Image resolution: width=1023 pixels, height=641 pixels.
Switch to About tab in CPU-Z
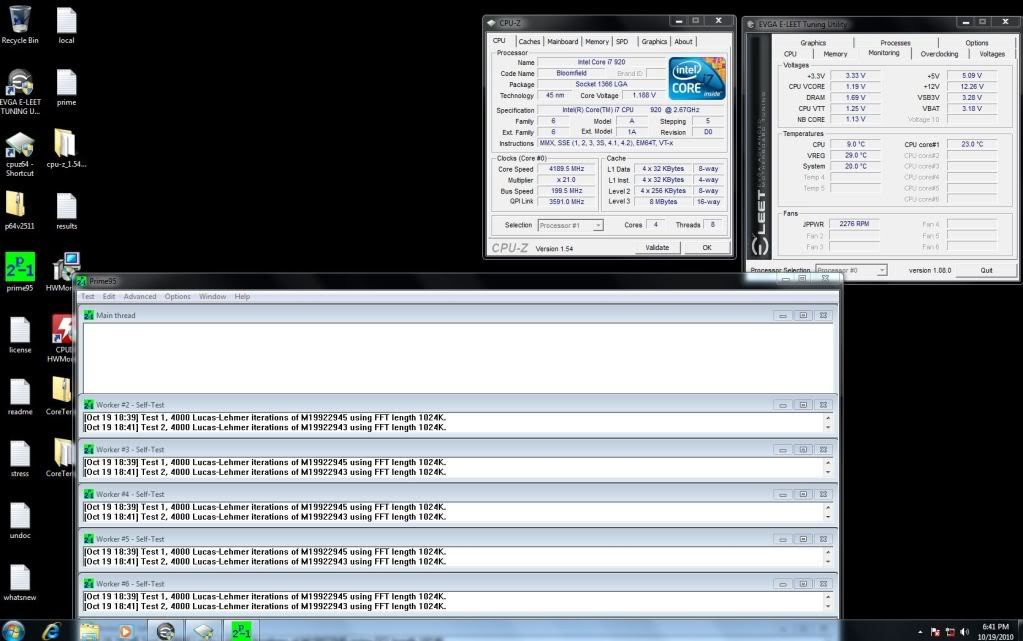point(683,42)
